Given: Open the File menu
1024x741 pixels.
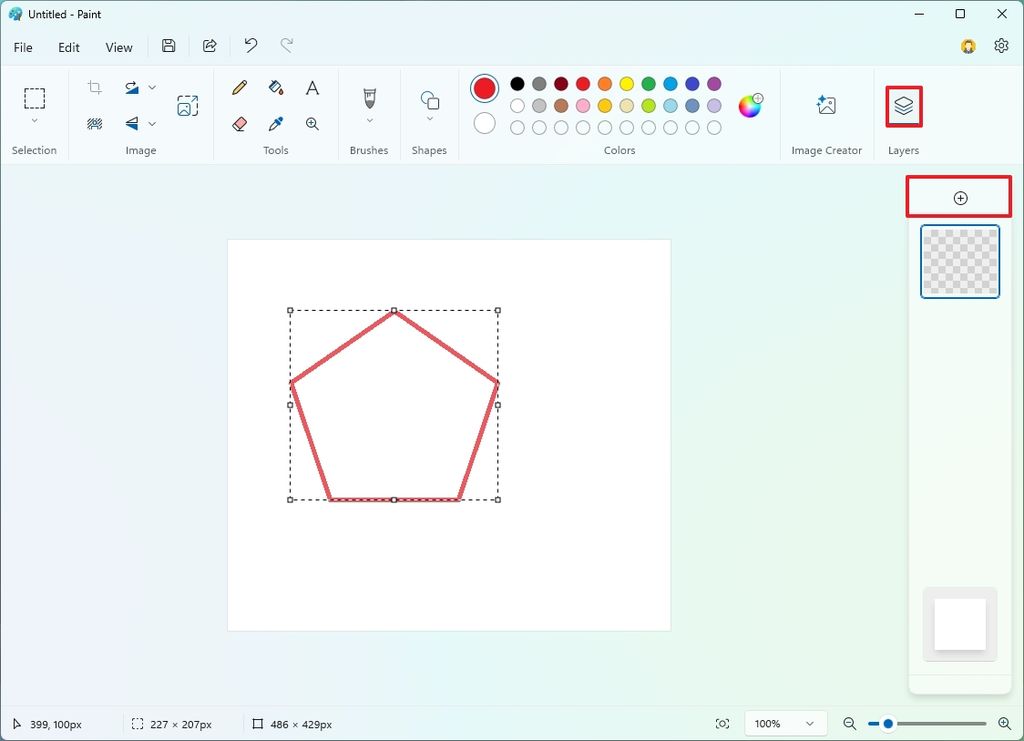Looking at the screenshot, I should click(x=22, y=47).
